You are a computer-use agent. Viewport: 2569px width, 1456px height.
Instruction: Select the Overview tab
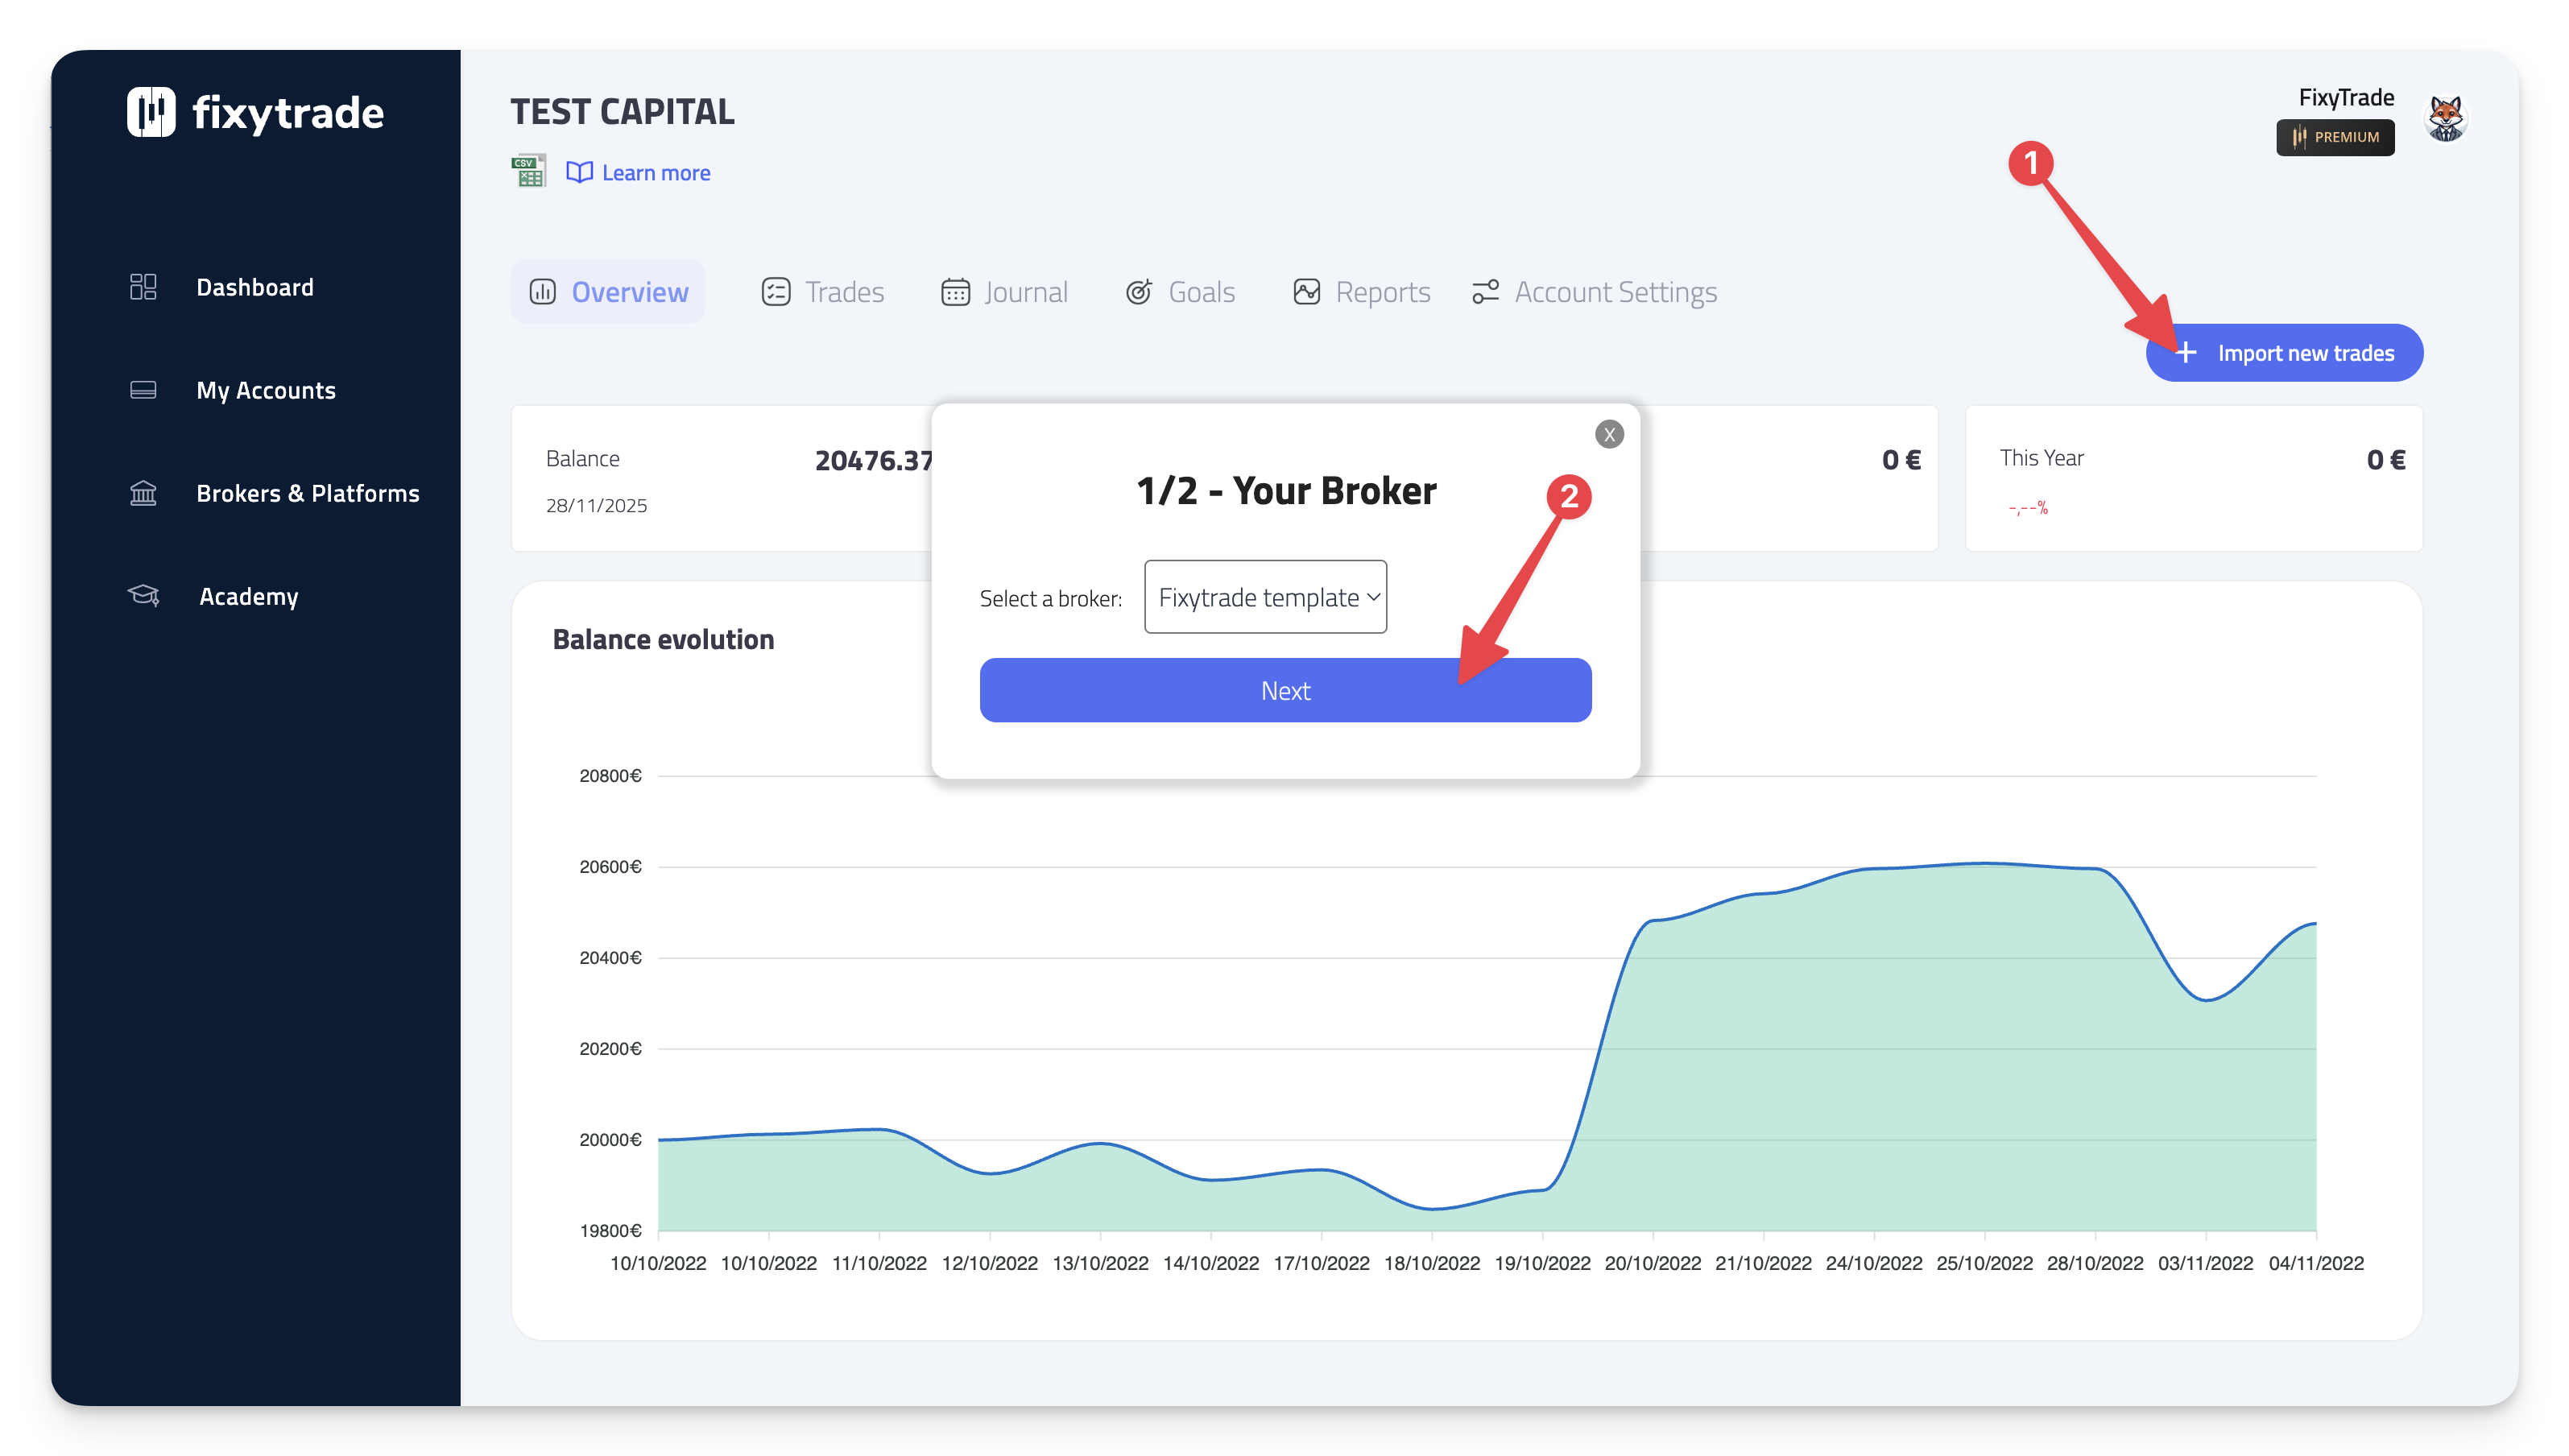608,292
